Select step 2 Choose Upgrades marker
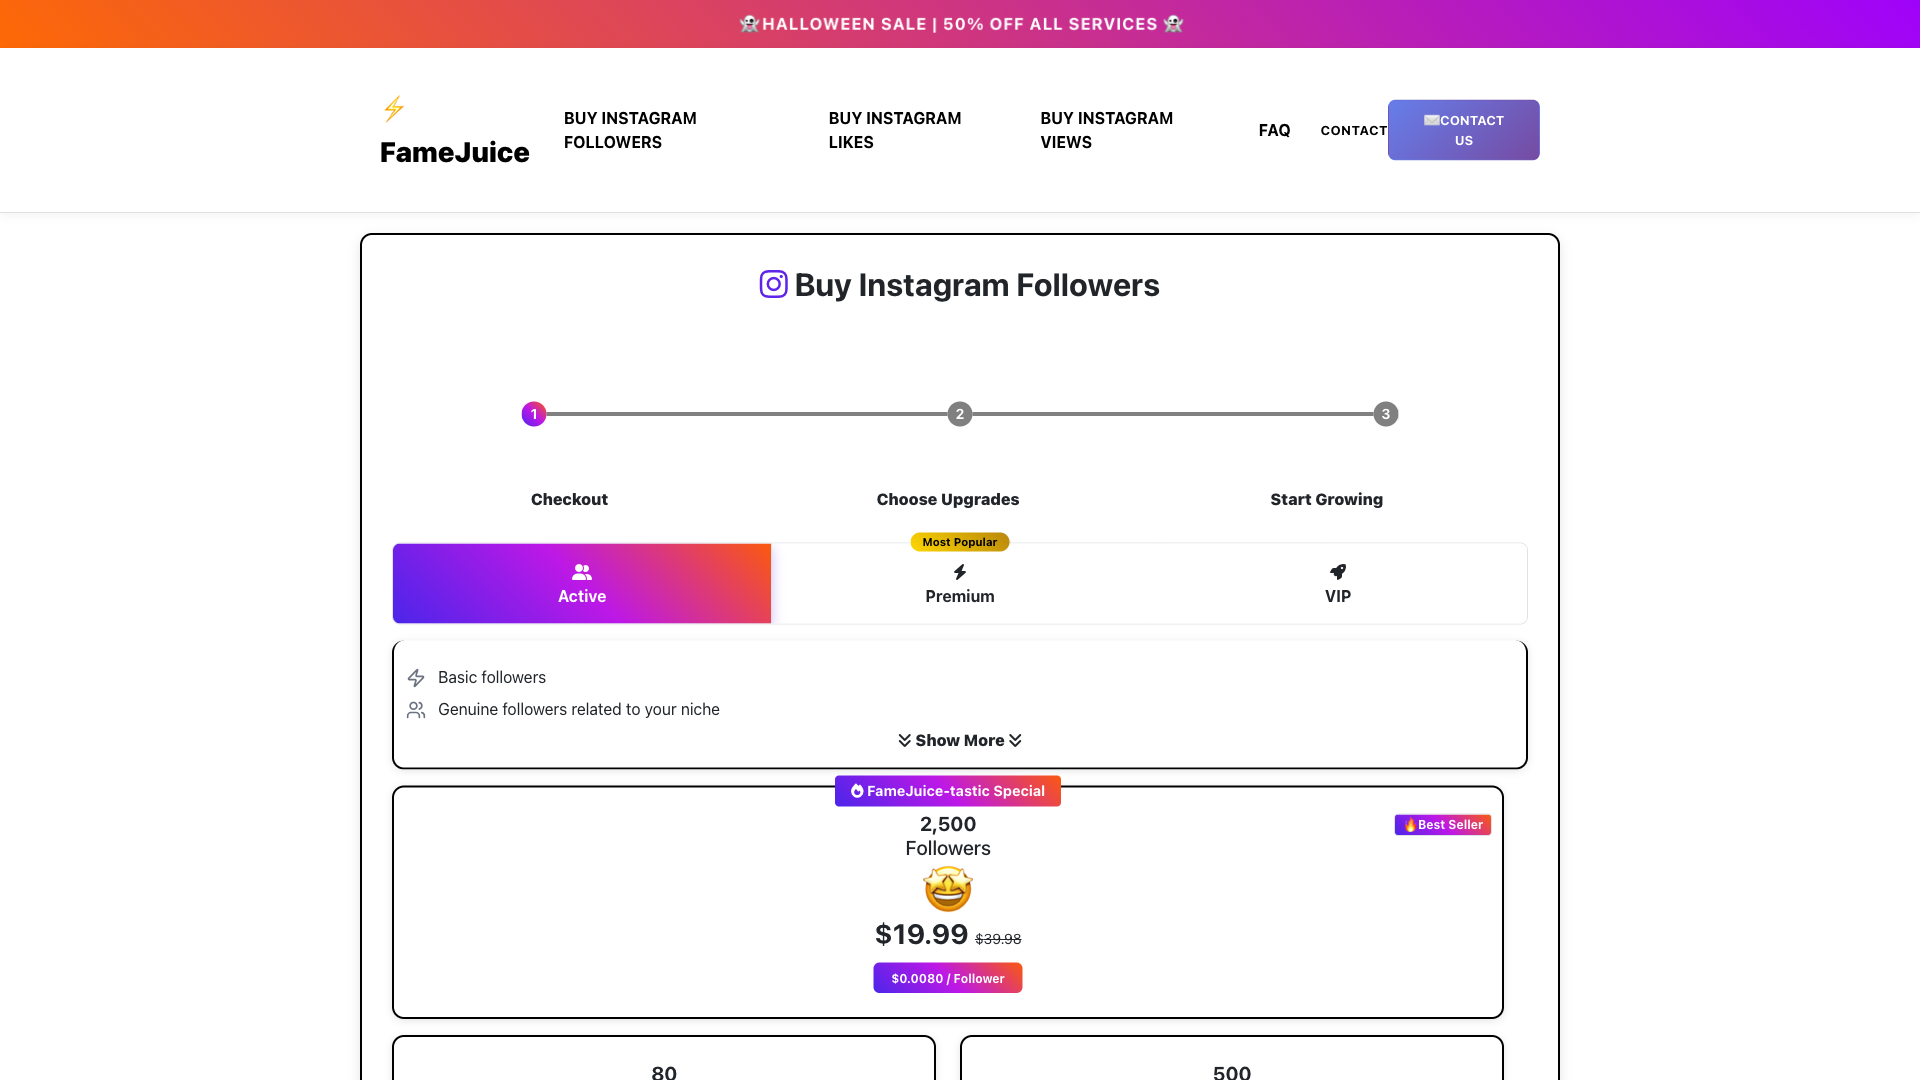Screen dimensions: 1920x1080 [960, 414]
